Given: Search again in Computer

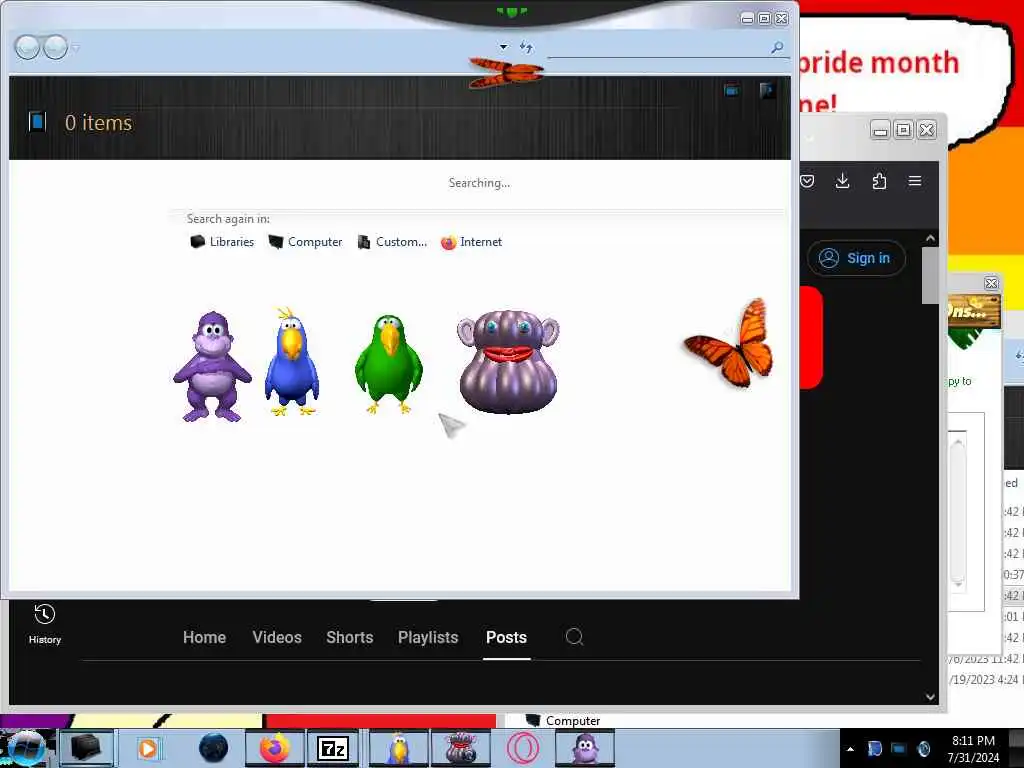Looking at the screenshot, I should (x=306, y=242).
